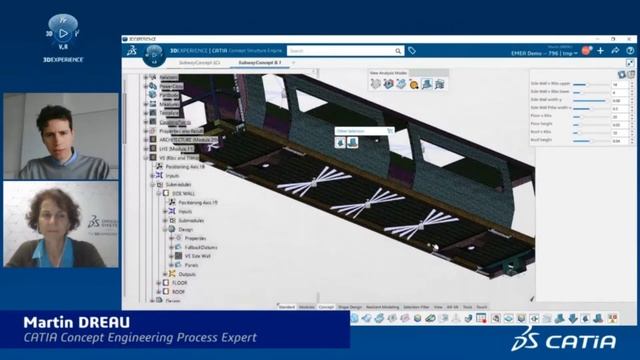Click the copy icon above the parameter sliders
This screenshot has height=360, width=640.
622,74
